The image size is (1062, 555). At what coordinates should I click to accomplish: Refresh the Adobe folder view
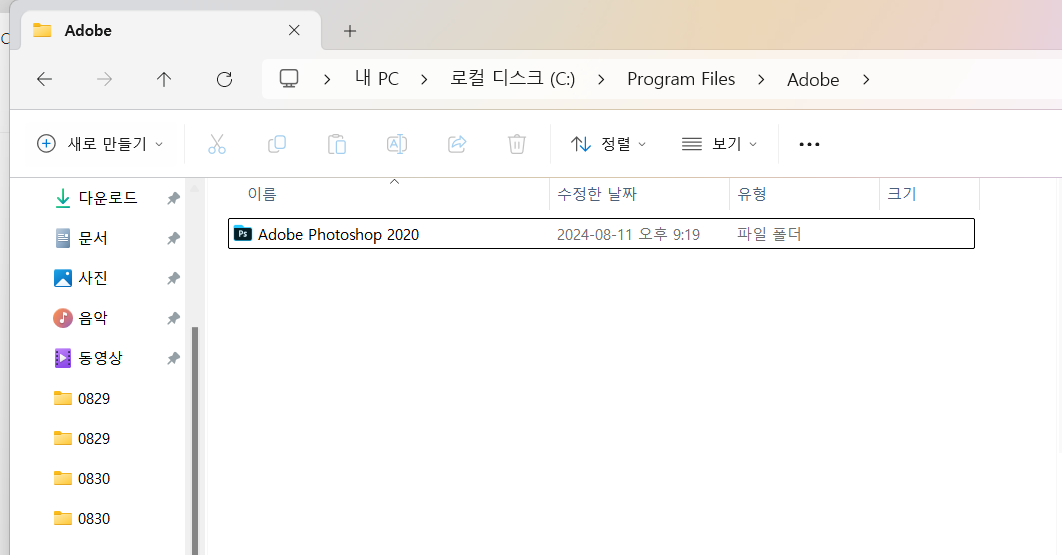pyautogui.click(x=224, y=79)
